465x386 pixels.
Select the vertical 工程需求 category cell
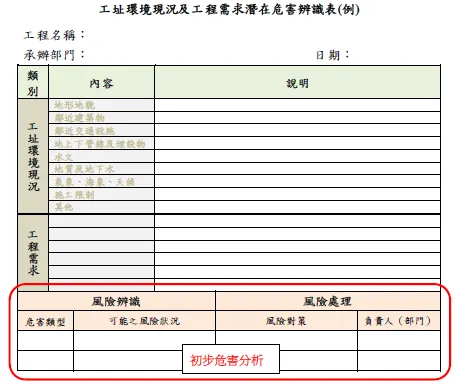33,253
